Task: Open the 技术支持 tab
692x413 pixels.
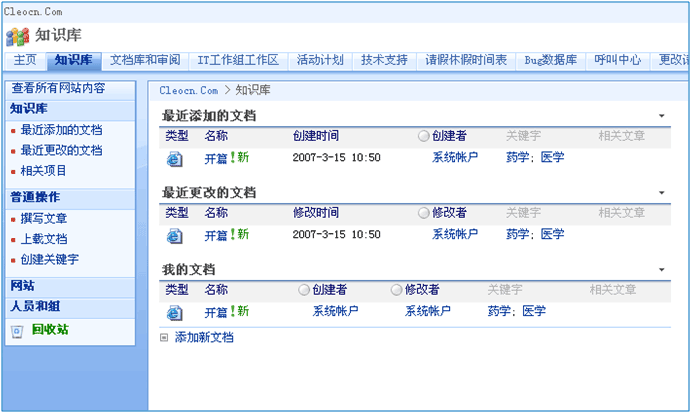Action: pos(384,60)
